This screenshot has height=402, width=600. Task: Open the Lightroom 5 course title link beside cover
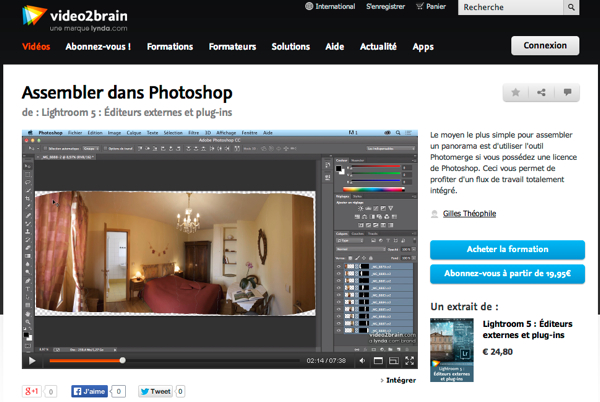(527, 329)
